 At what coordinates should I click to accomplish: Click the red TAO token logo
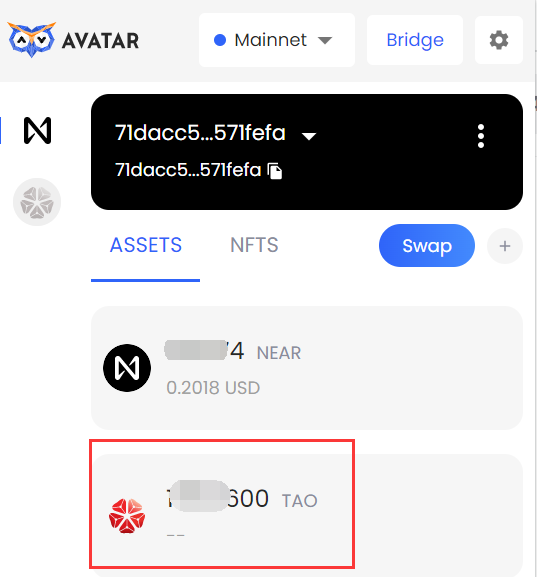tap(127, 516)
